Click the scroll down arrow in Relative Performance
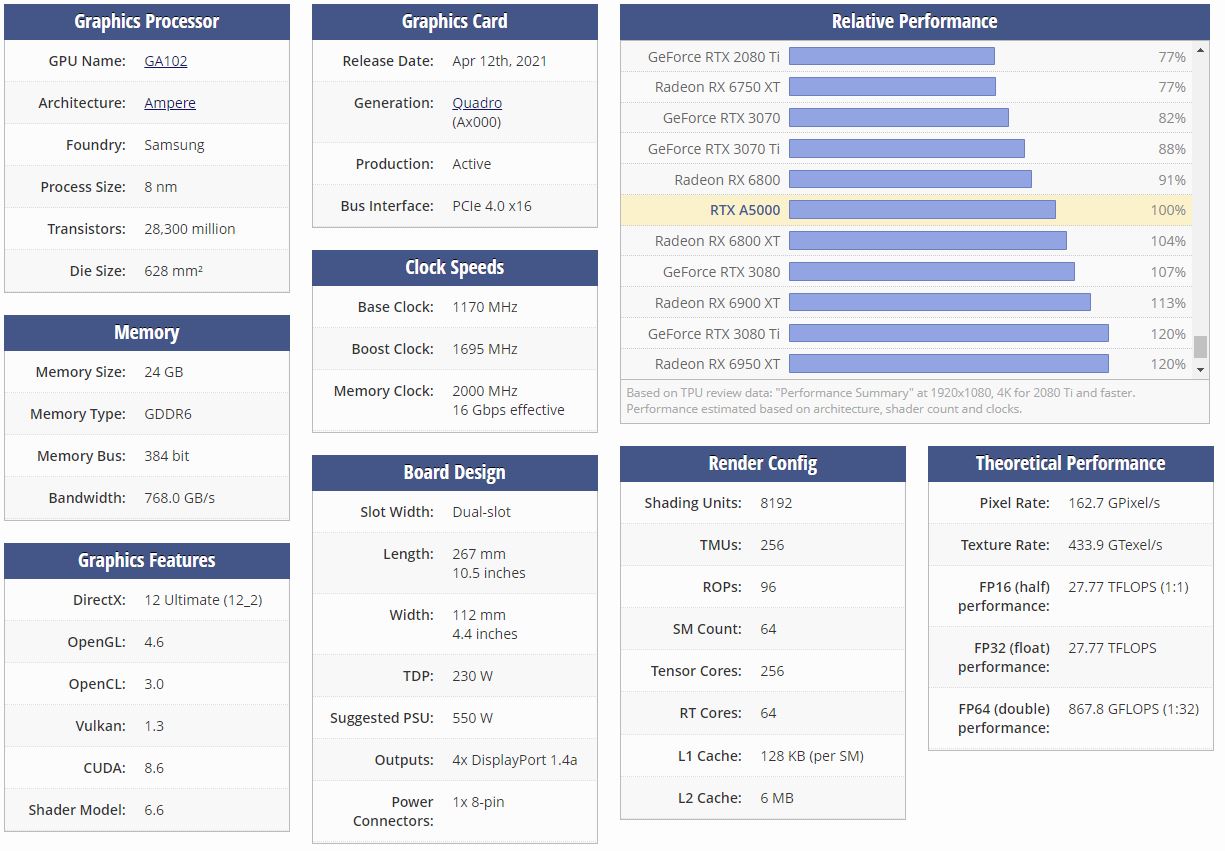 1201,370
